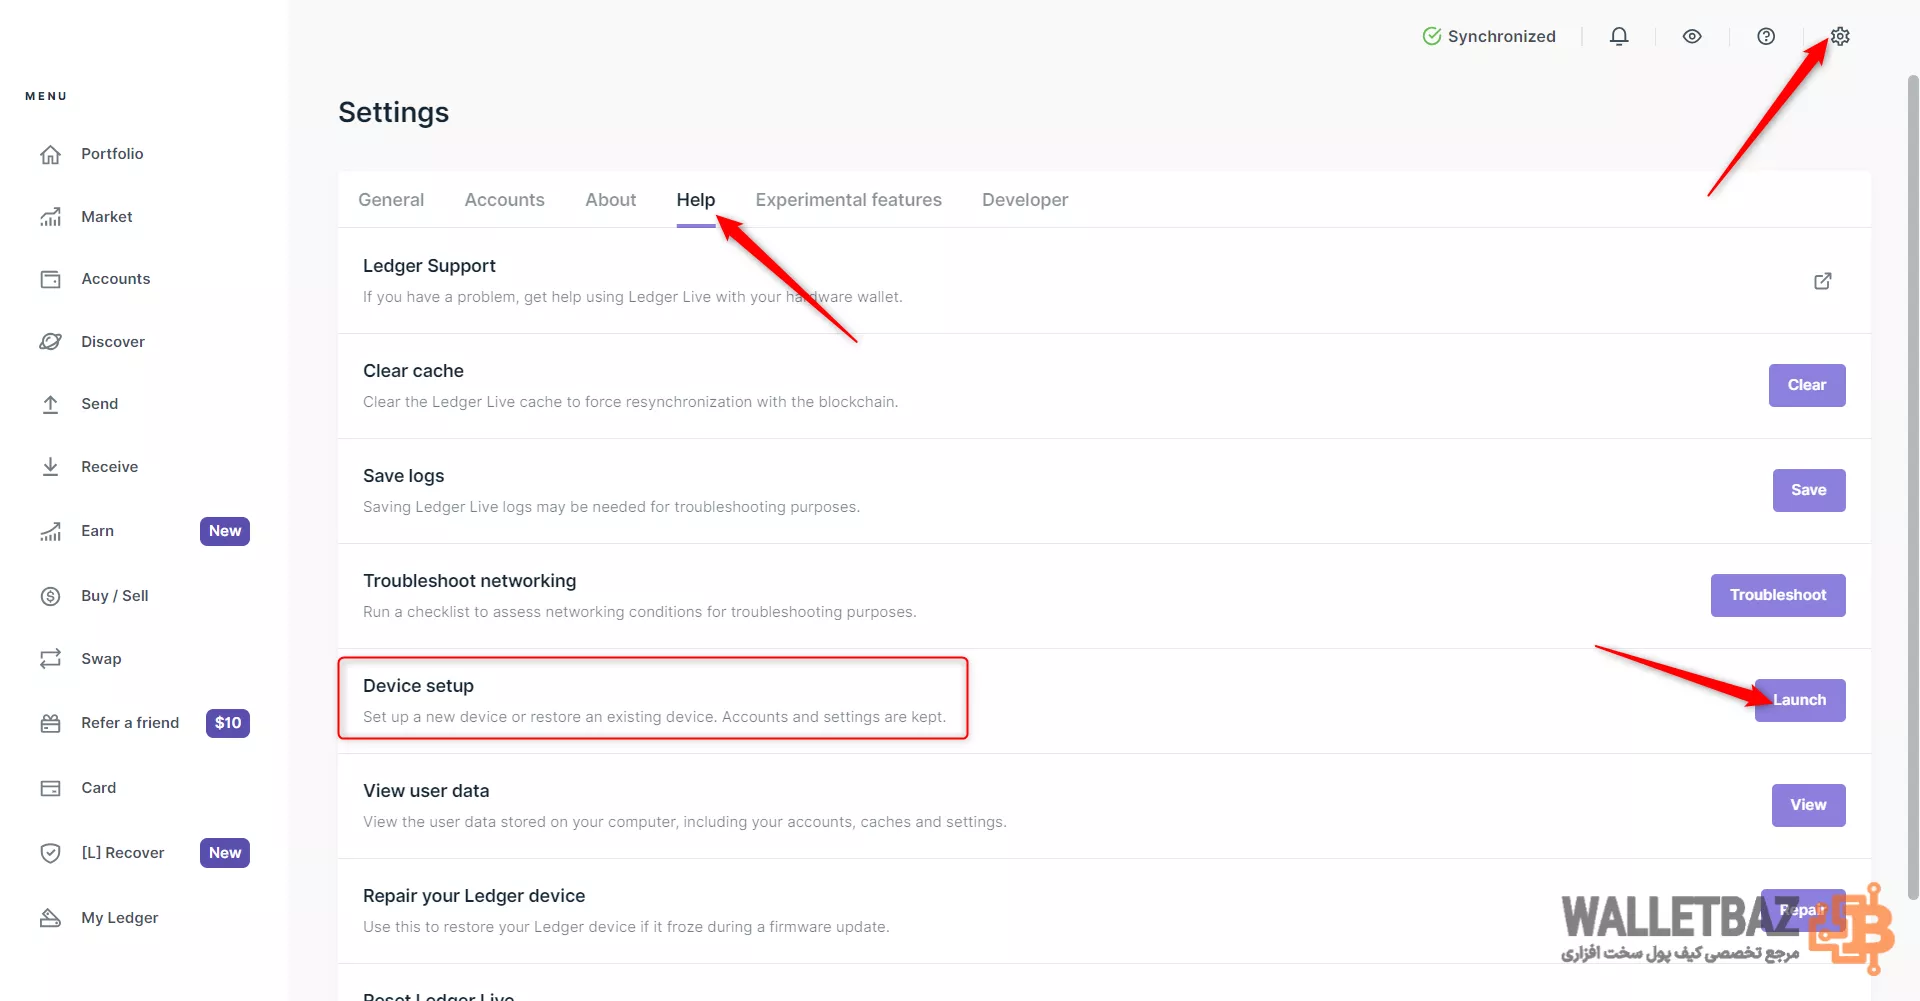Click the $10 badge beside Refer a friend
Image resolution: width=1920 pixels, height=1001 pixels.
[228, 723]
